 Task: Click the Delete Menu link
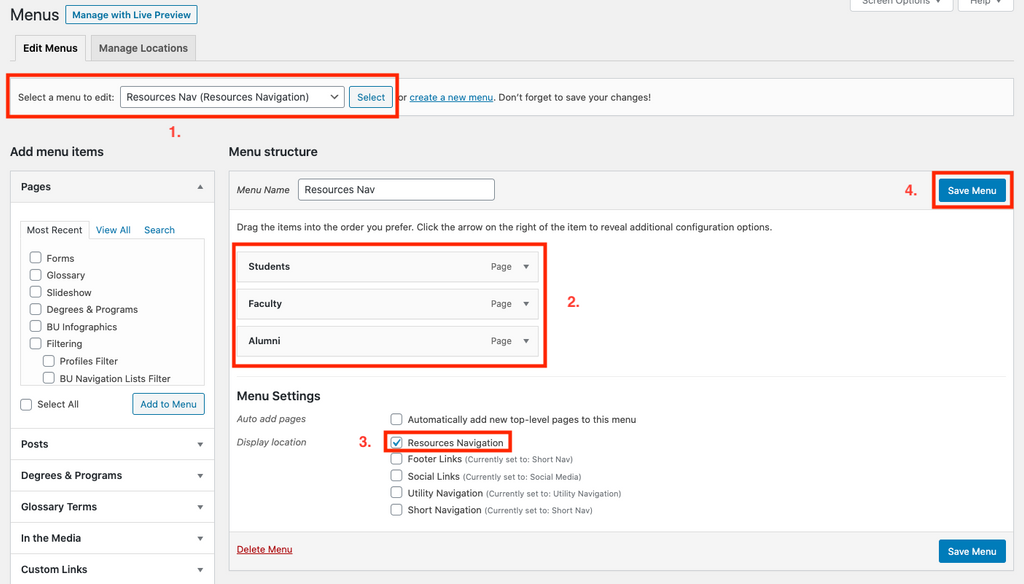point(264,549)
